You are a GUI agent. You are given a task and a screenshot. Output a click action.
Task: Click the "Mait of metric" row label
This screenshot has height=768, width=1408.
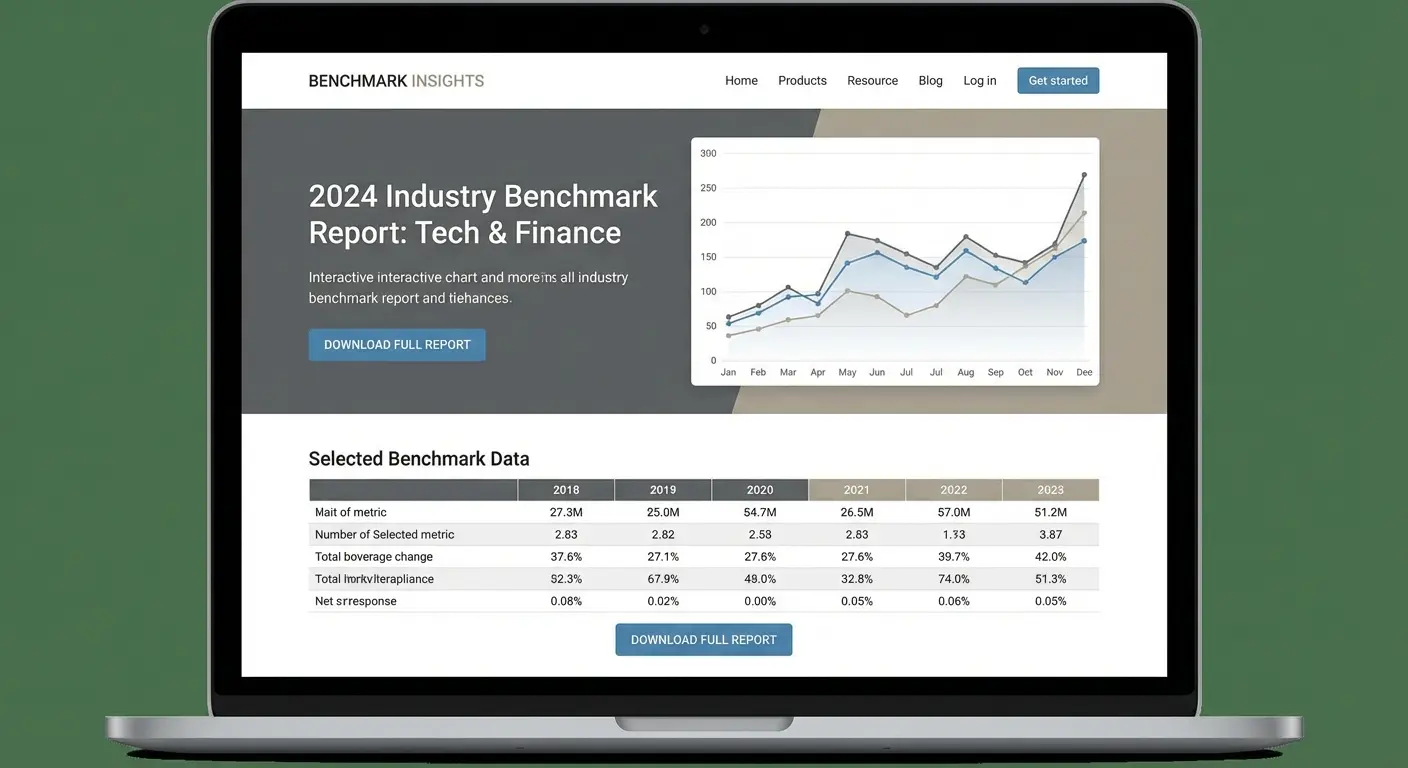351,512
